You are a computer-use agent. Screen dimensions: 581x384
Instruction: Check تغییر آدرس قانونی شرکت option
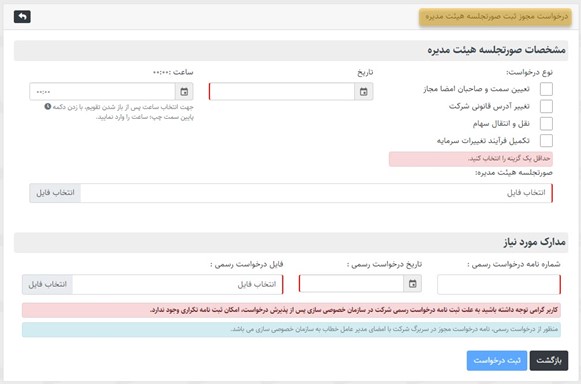[546, 106]
